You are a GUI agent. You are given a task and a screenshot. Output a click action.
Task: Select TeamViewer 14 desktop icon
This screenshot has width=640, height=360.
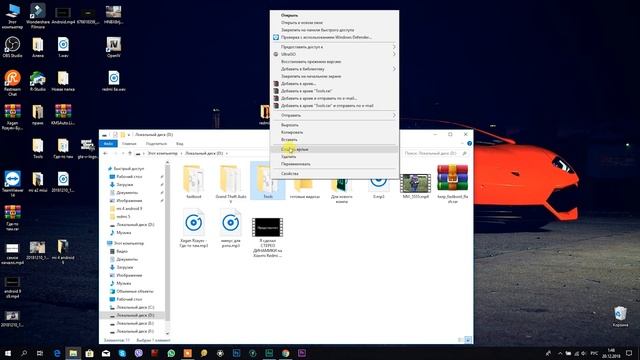pos(12,184)
